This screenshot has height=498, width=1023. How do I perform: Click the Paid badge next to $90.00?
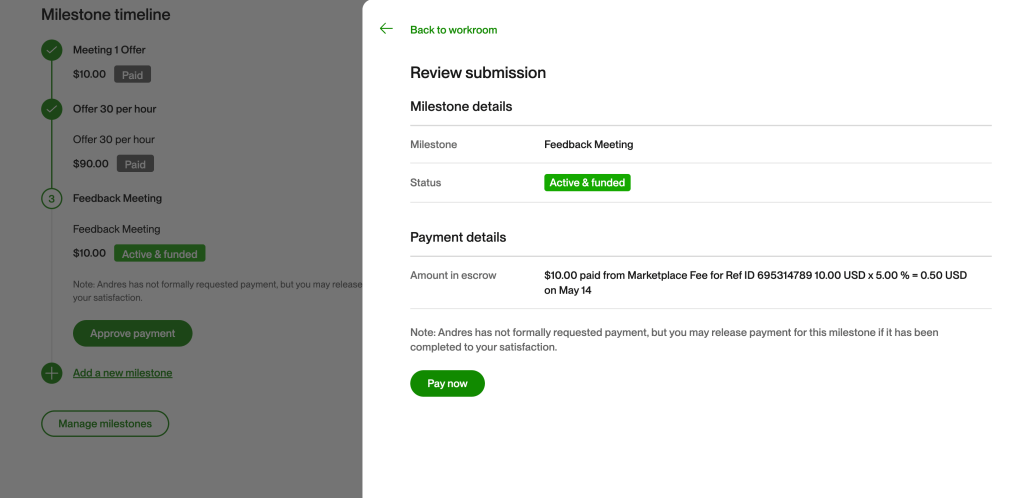[x=135, y=164]
